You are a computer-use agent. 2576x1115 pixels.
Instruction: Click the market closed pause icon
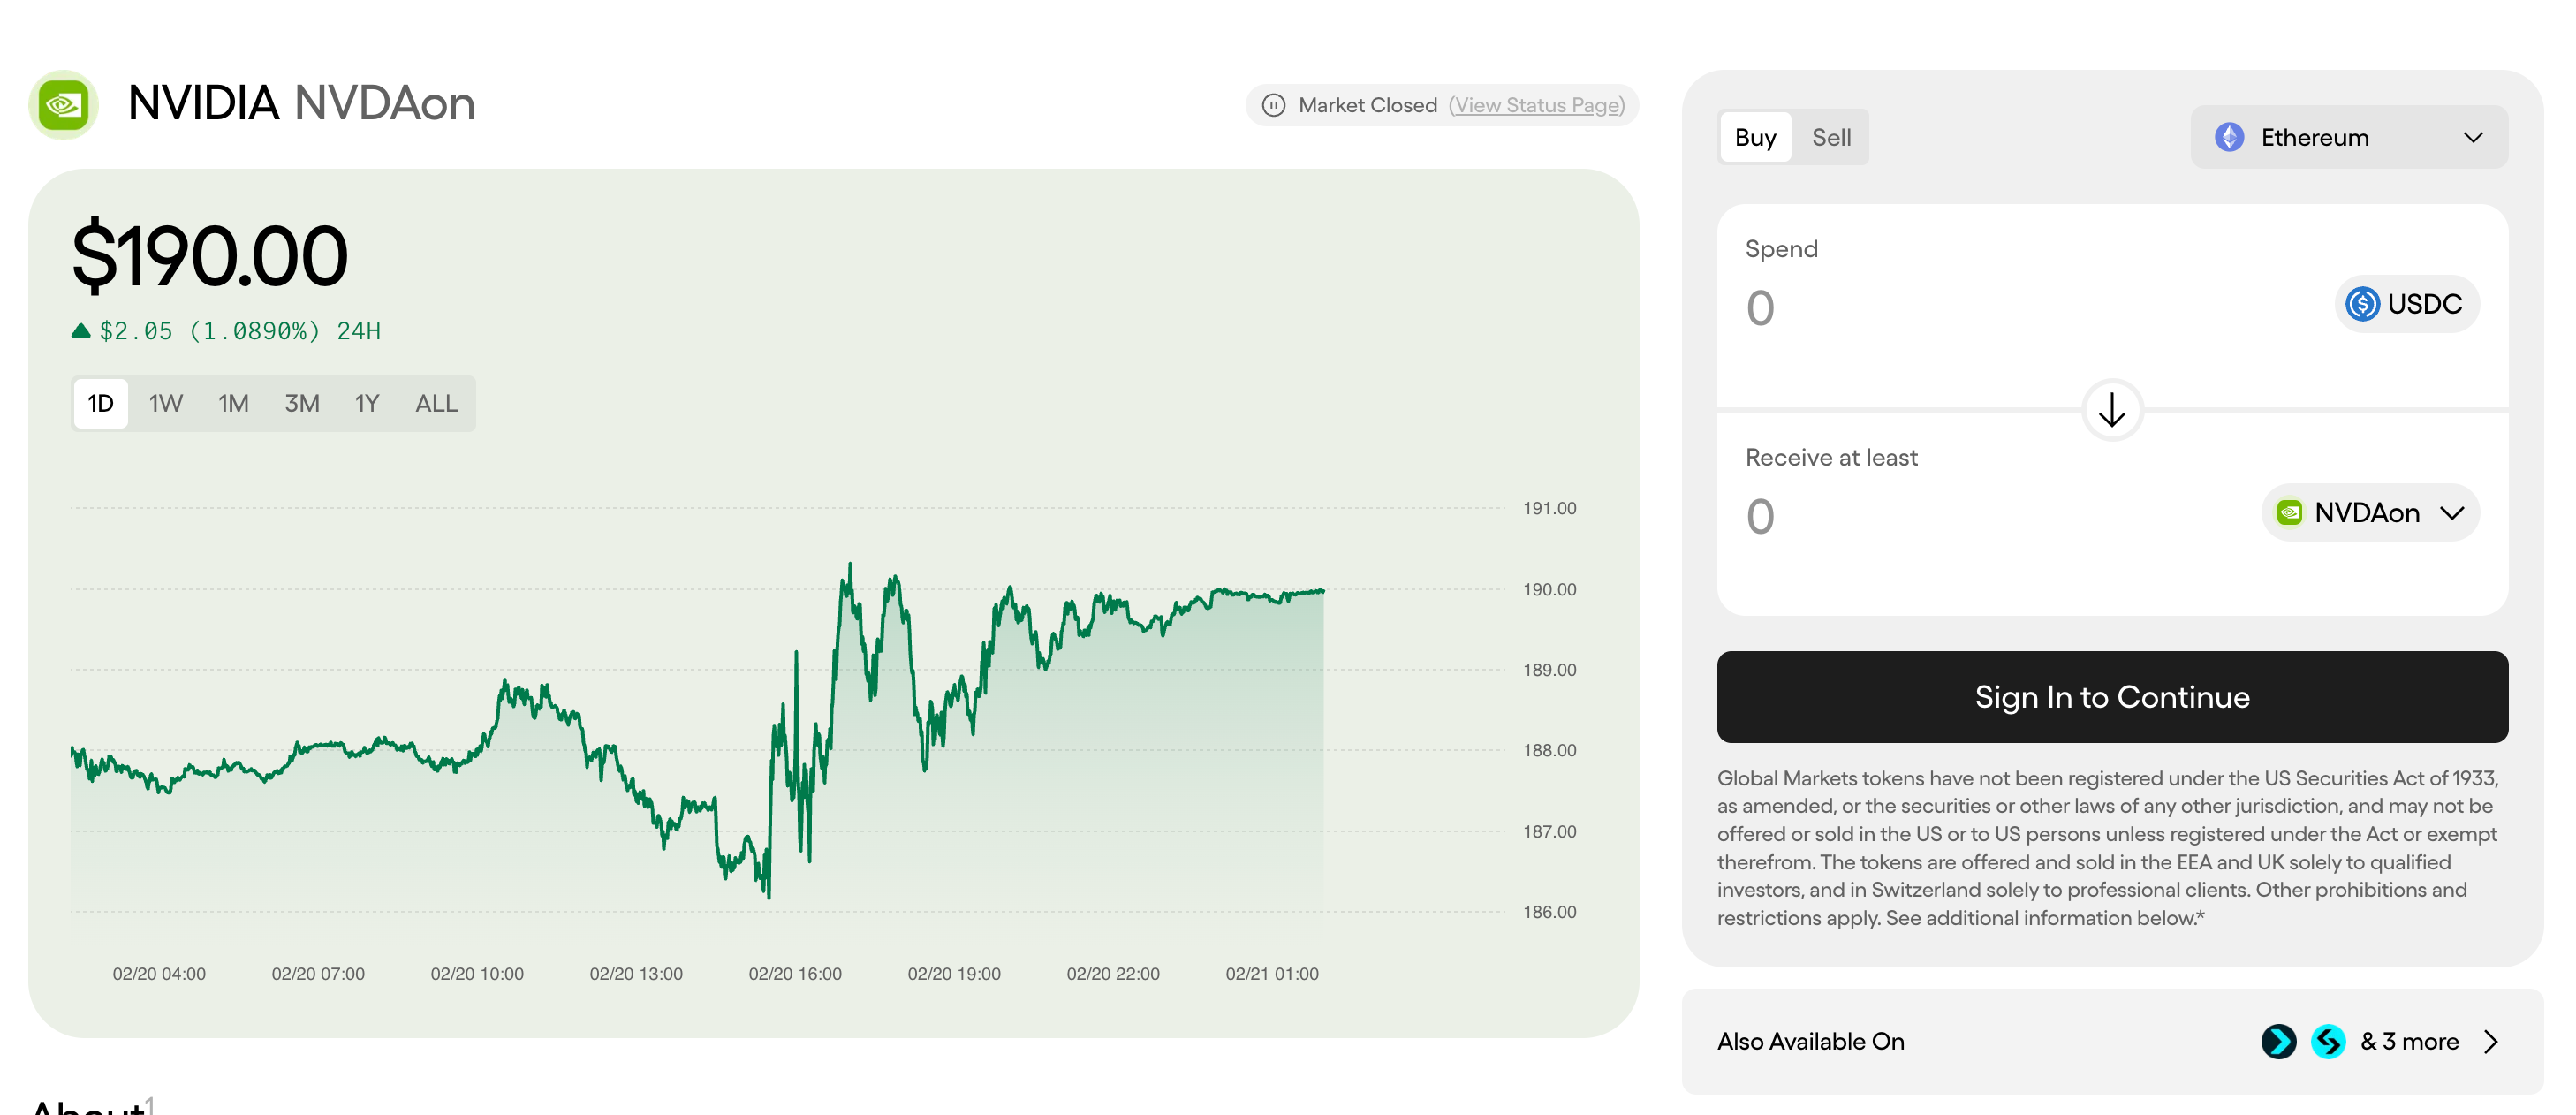pyautogui.click(x=1273, y=105)
